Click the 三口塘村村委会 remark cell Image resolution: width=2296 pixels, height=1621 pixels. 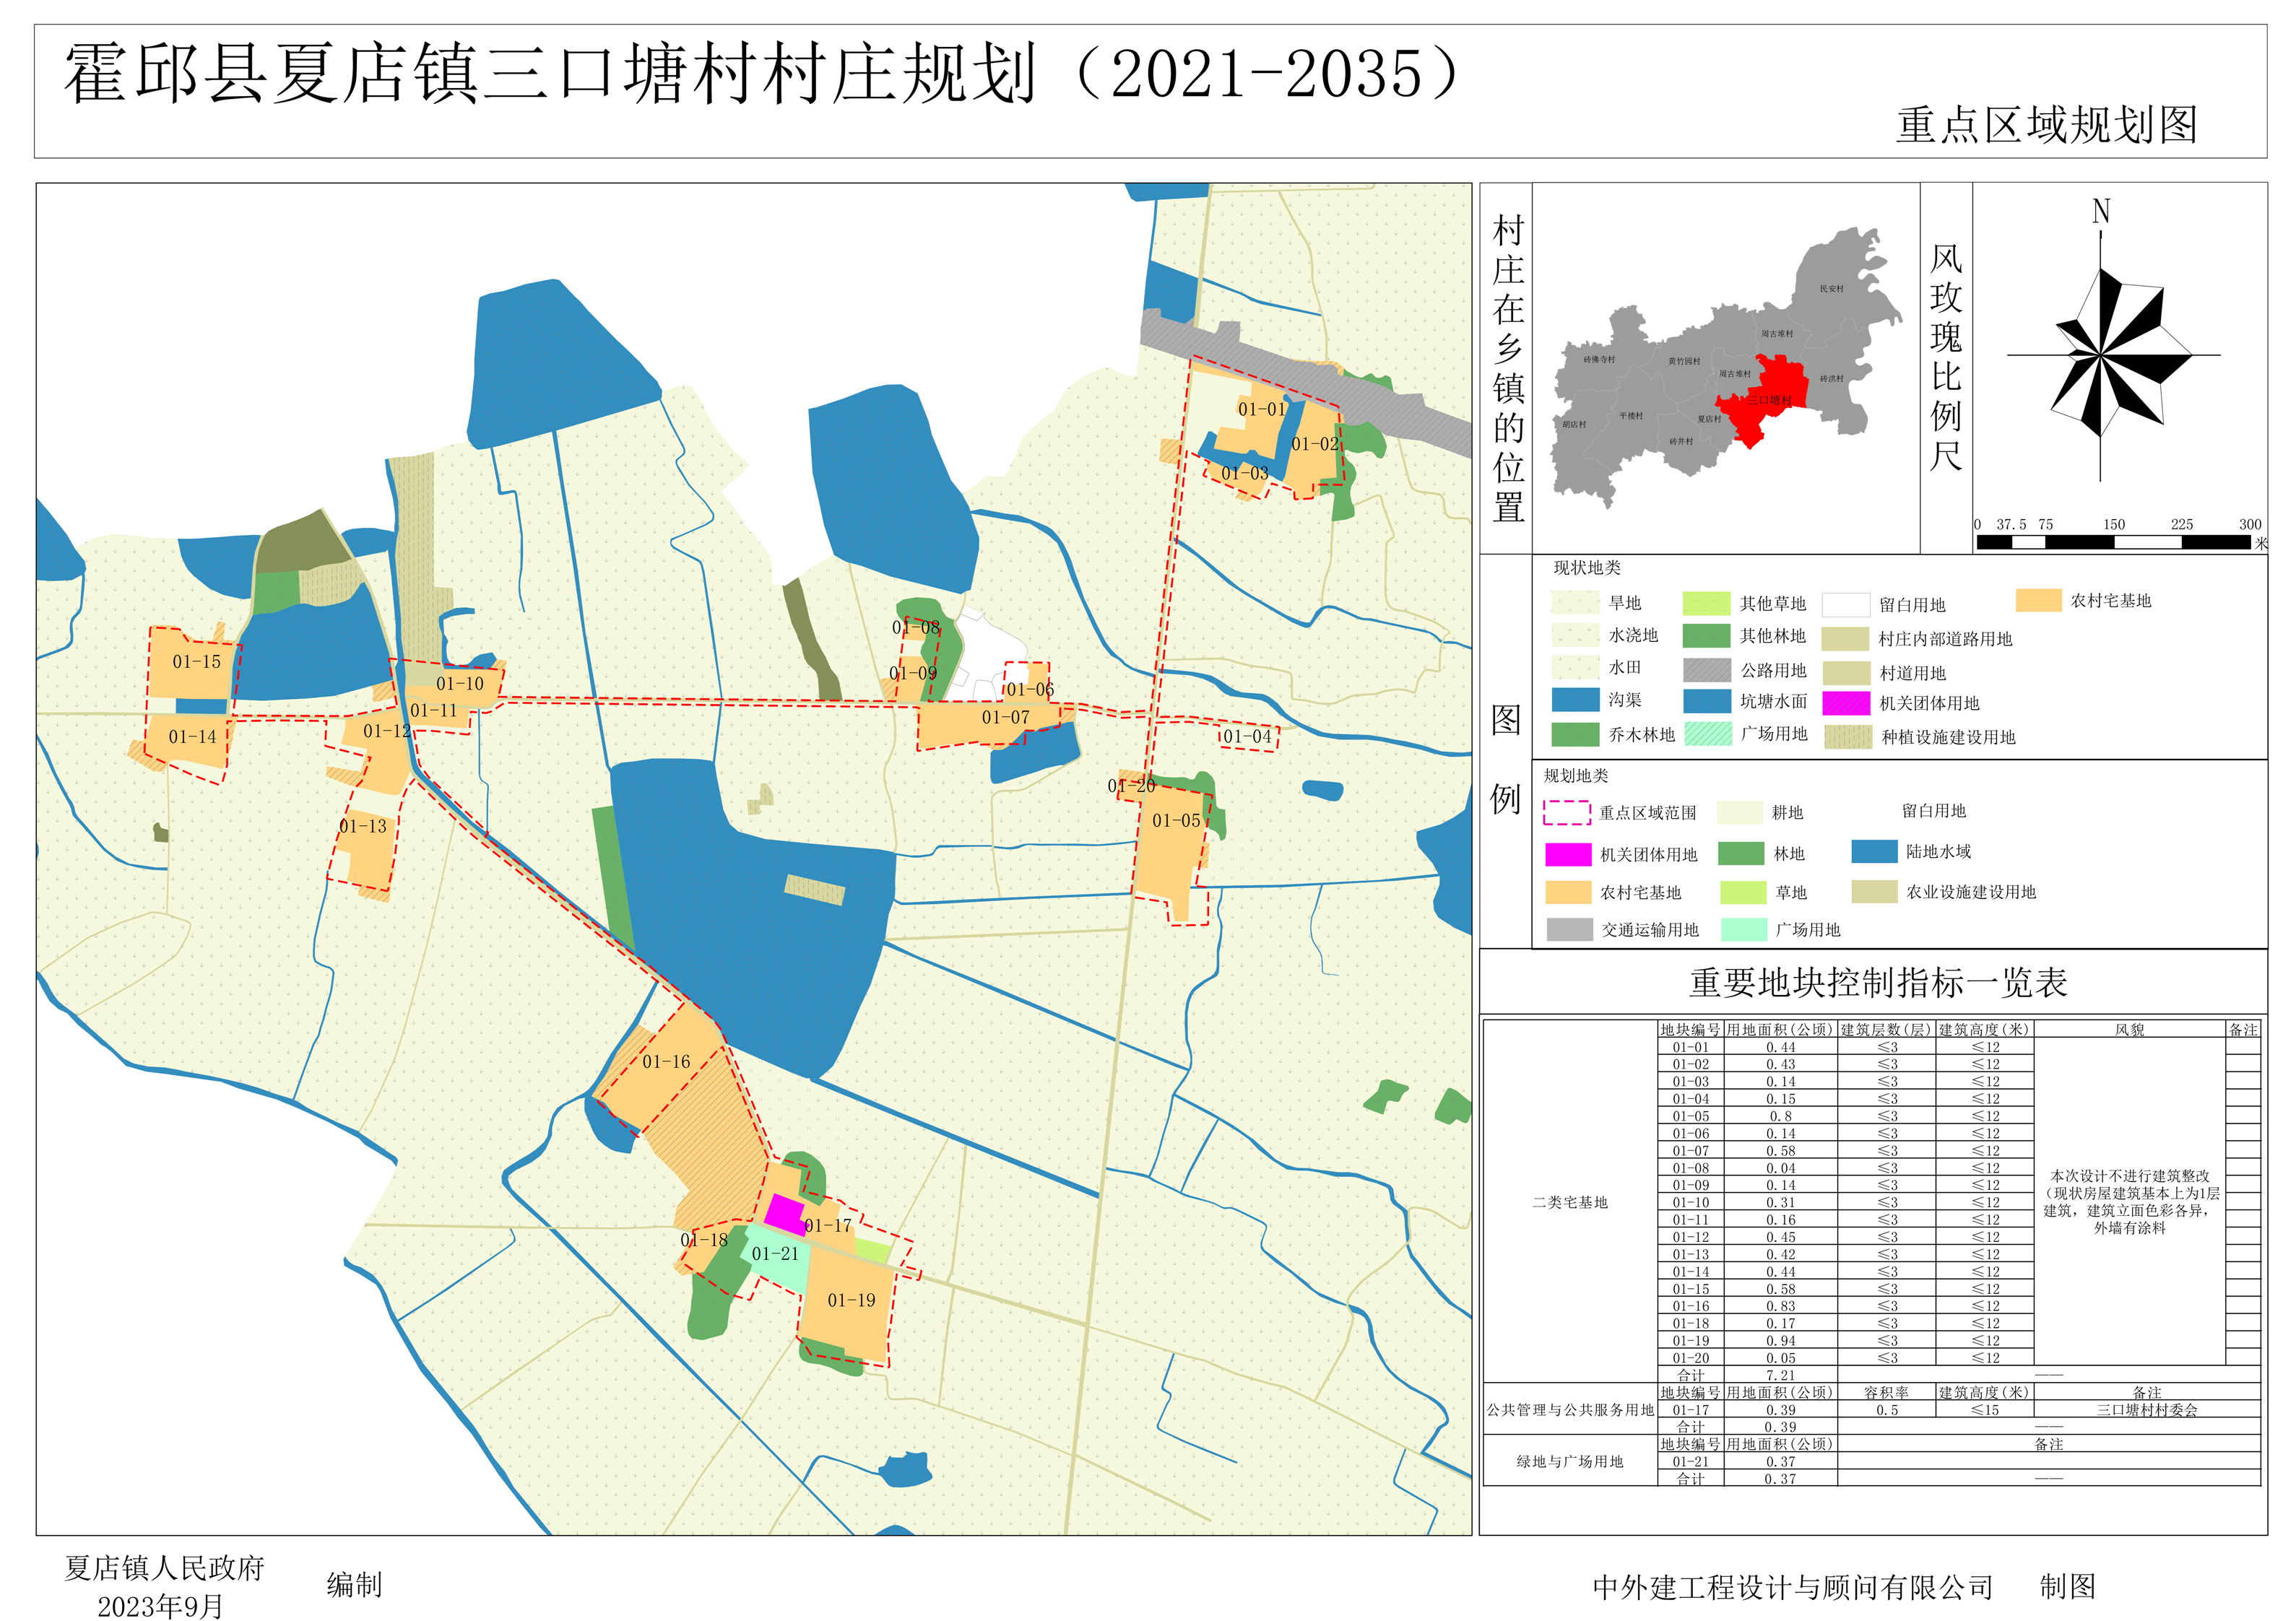tap(2147, 1410)
